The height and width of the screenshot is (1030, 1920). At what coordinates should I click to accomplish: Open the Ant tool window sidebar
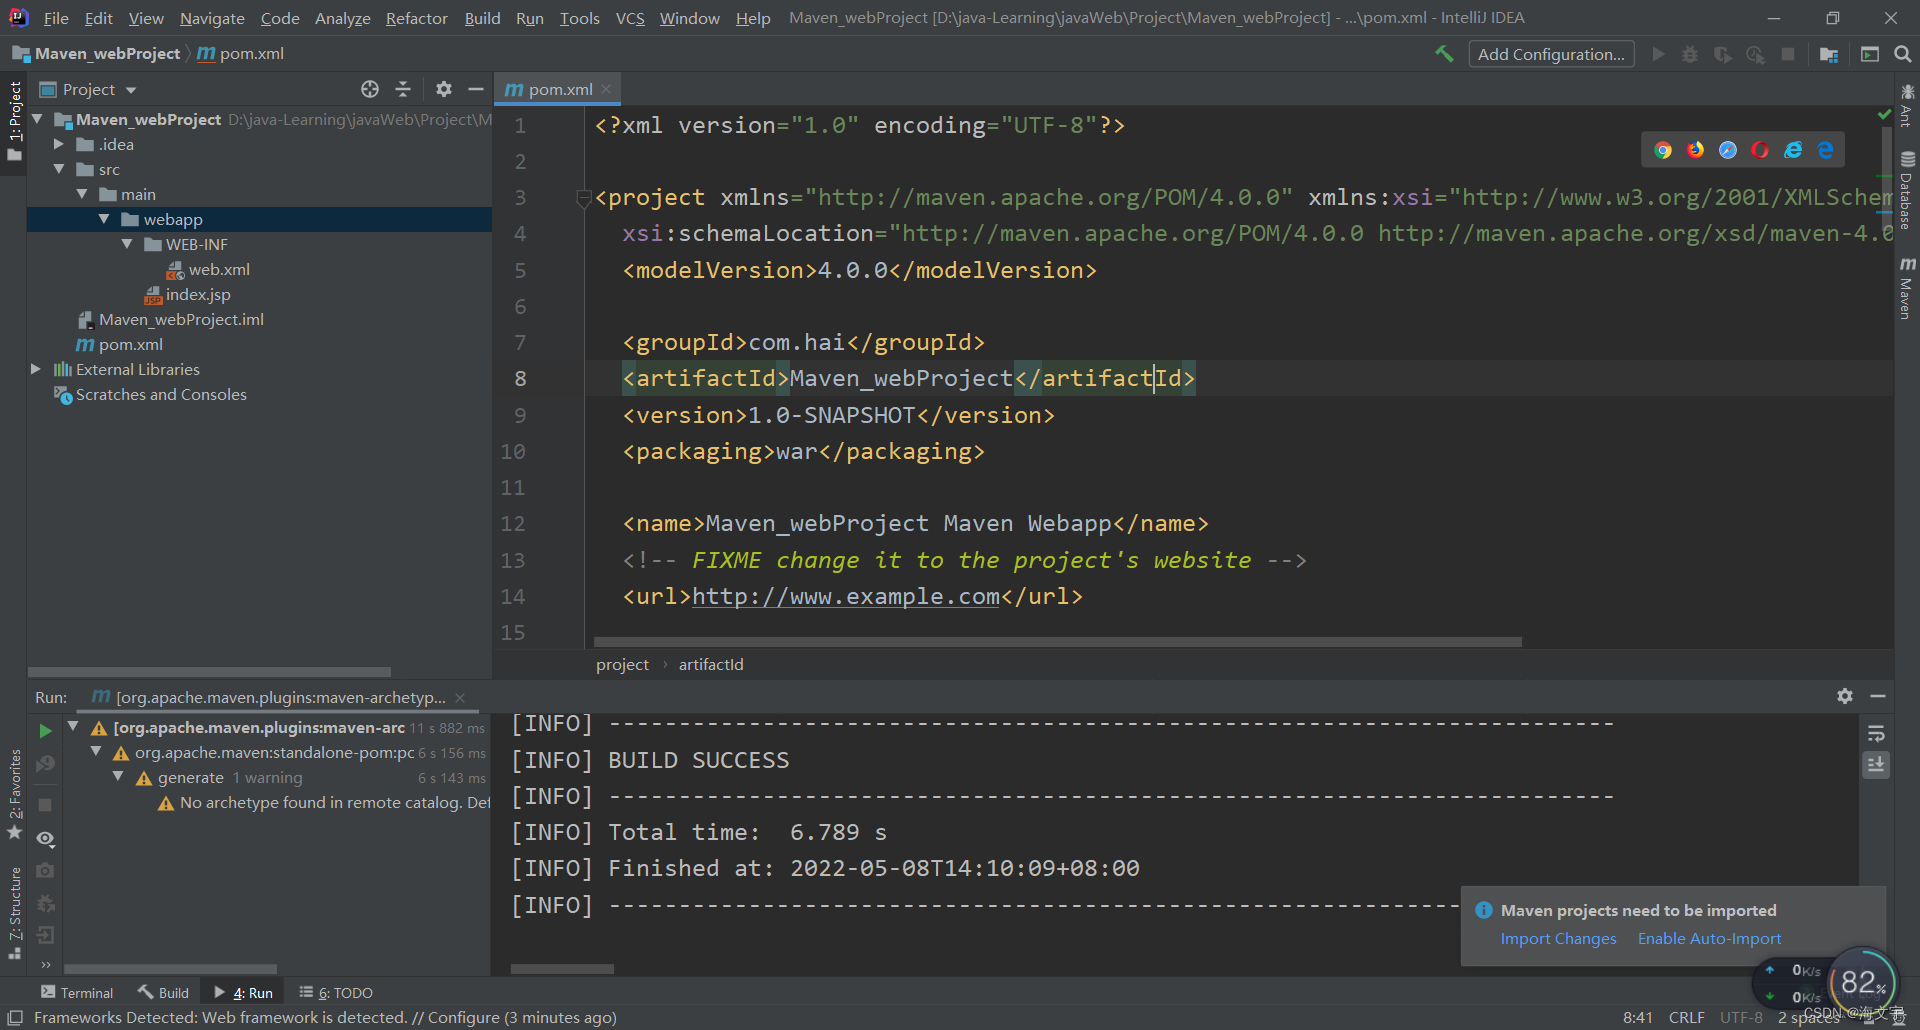click(1907, 105)
